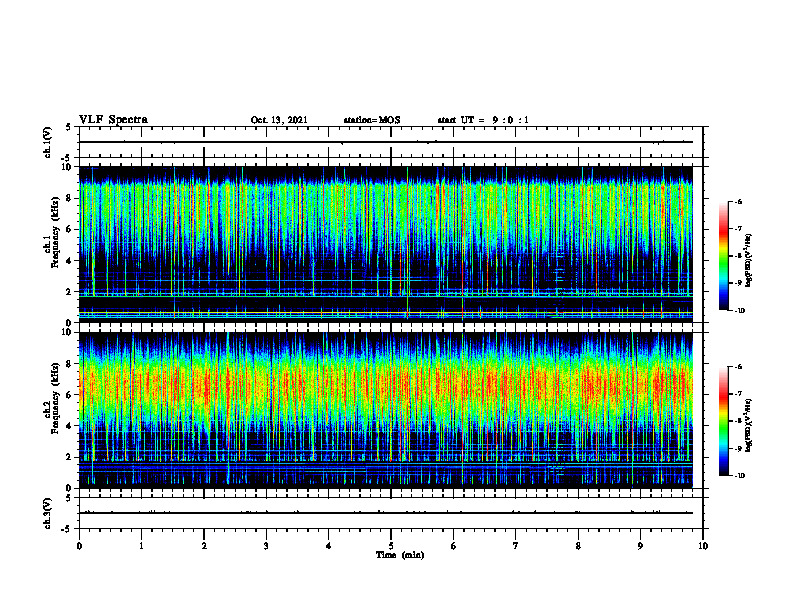Image resolution: width=792 pixels, height=612 pixels.
Task: Click inside the ch.2 spectrogram panel
Action: (386, 410)
